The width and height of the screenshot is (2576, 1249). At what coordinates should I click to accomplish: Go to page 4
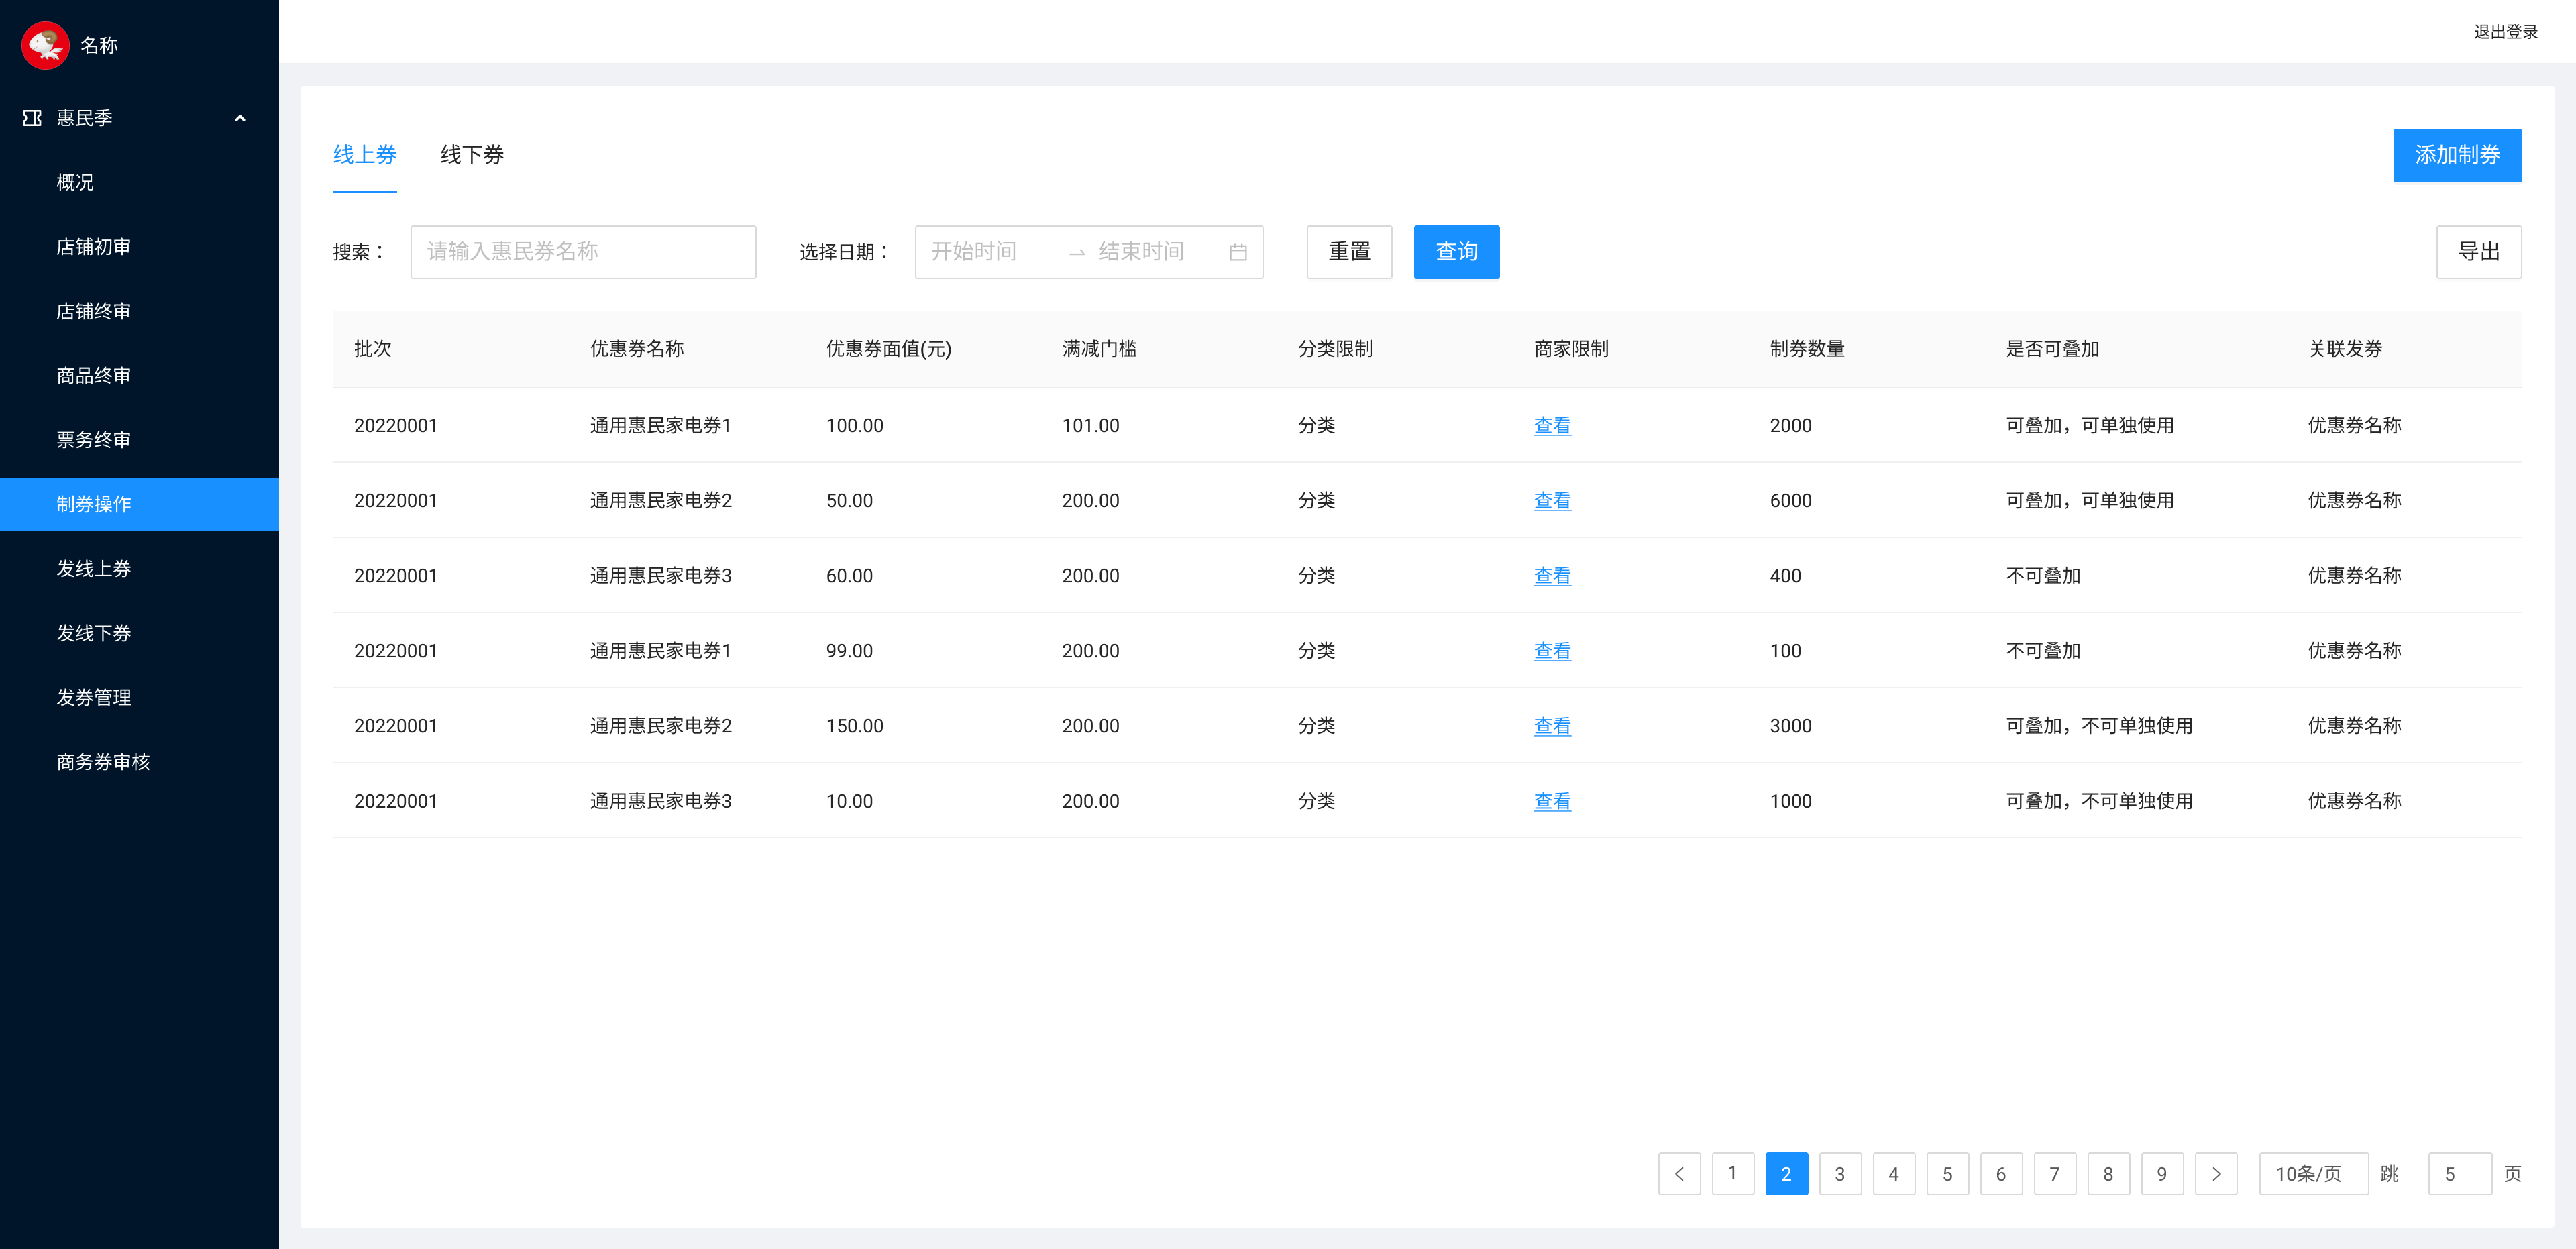[x=1894, y=1173]
